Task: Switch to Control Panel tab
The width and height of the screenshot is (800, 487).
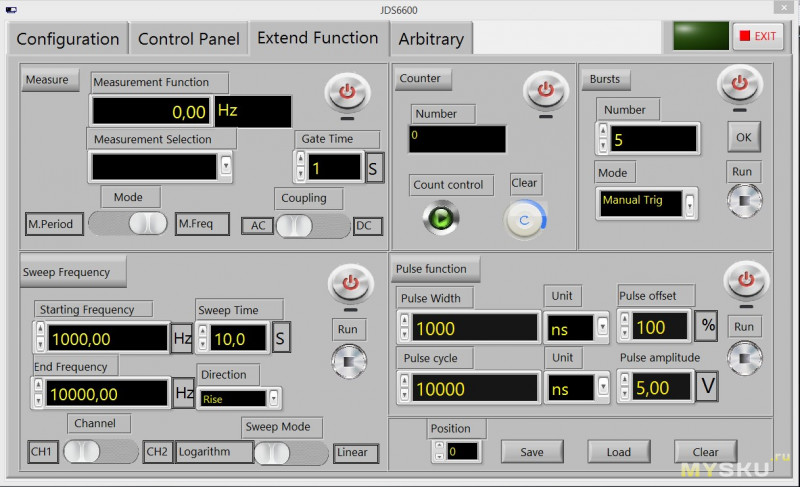Action: (x=188, y=39)
